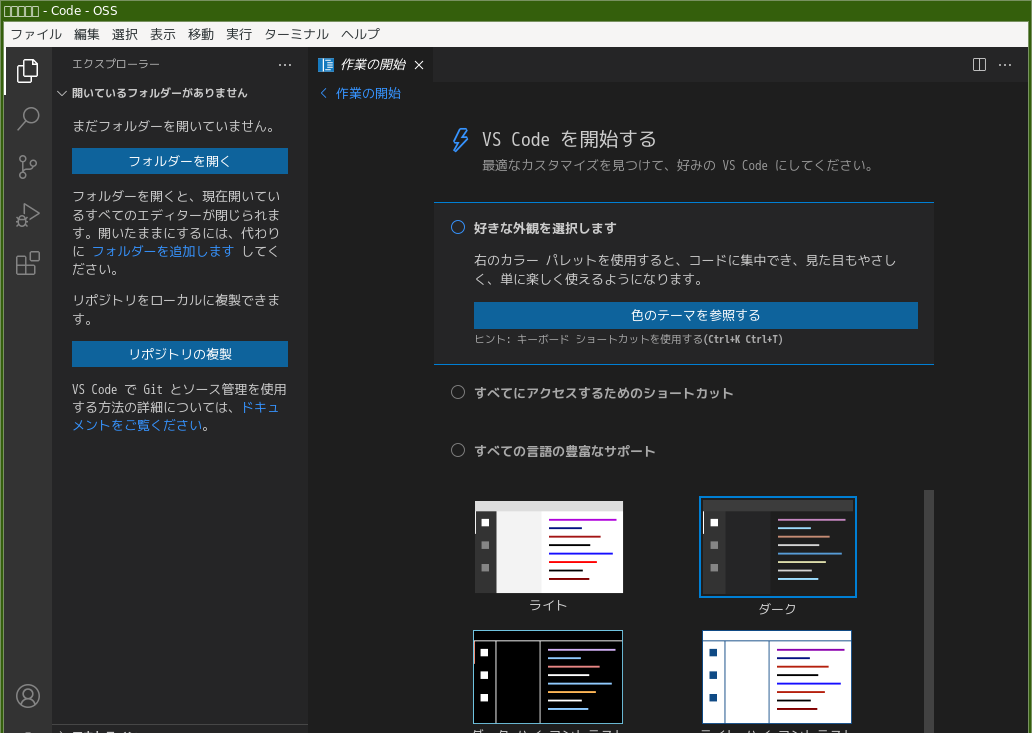
Task: Open the 表示 menu
Action: (x=163, y=34)
